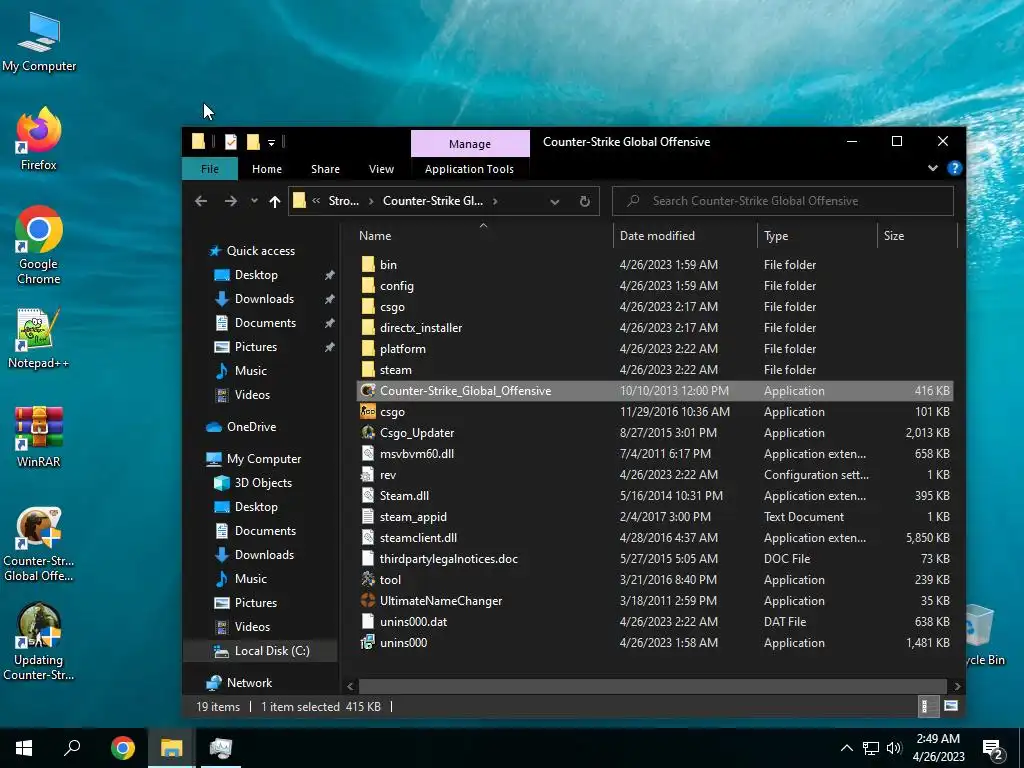Click the tool application gear icon

pyautogui.click(x=368, y=579)
